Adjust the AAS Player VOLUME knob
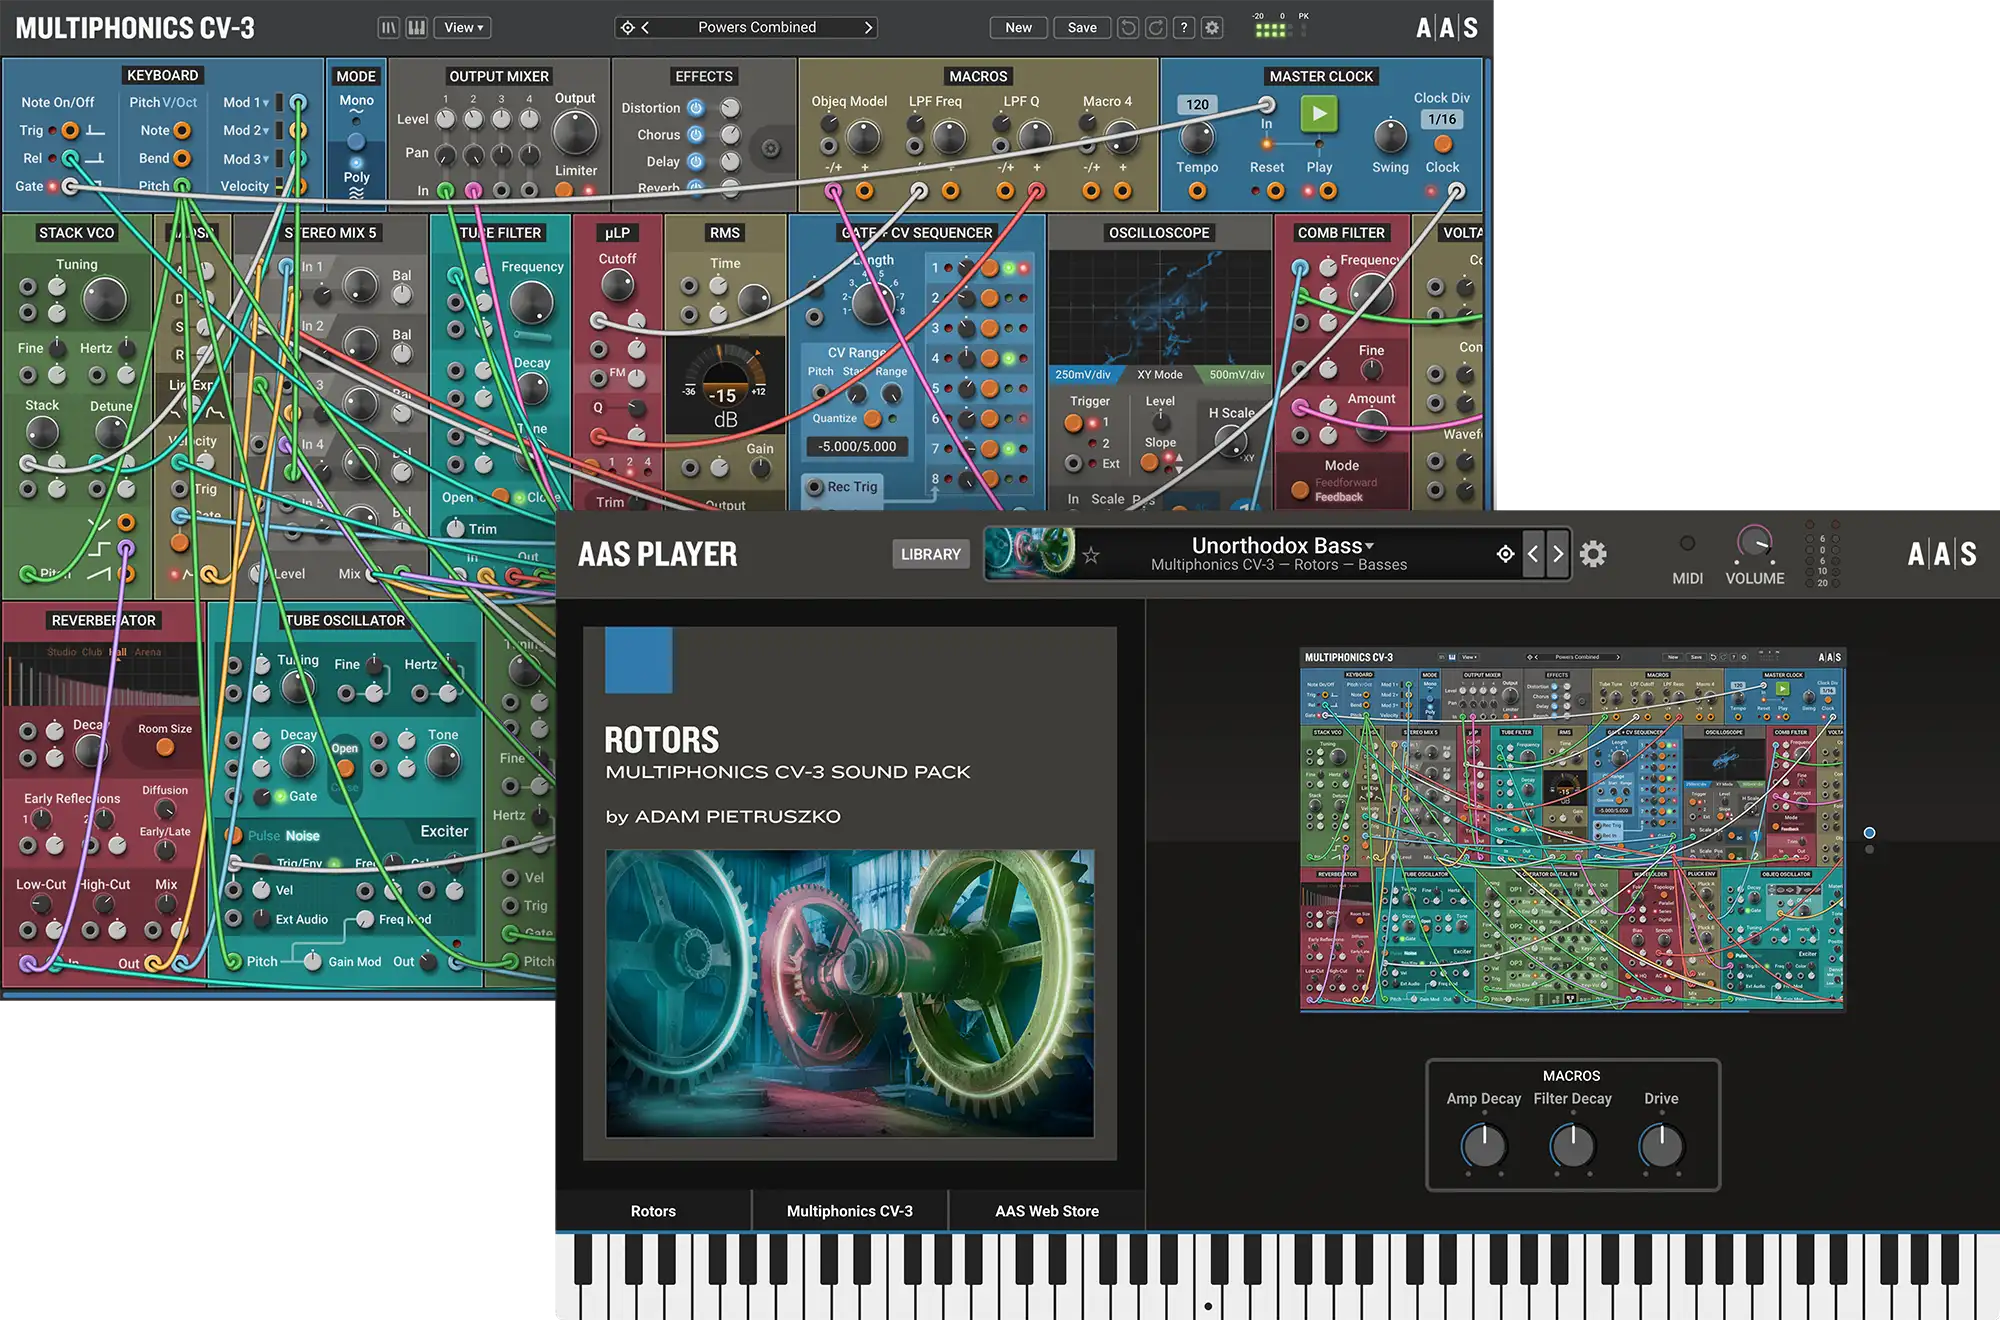Screen dimensions: 2000x1320 [1754, 543]
